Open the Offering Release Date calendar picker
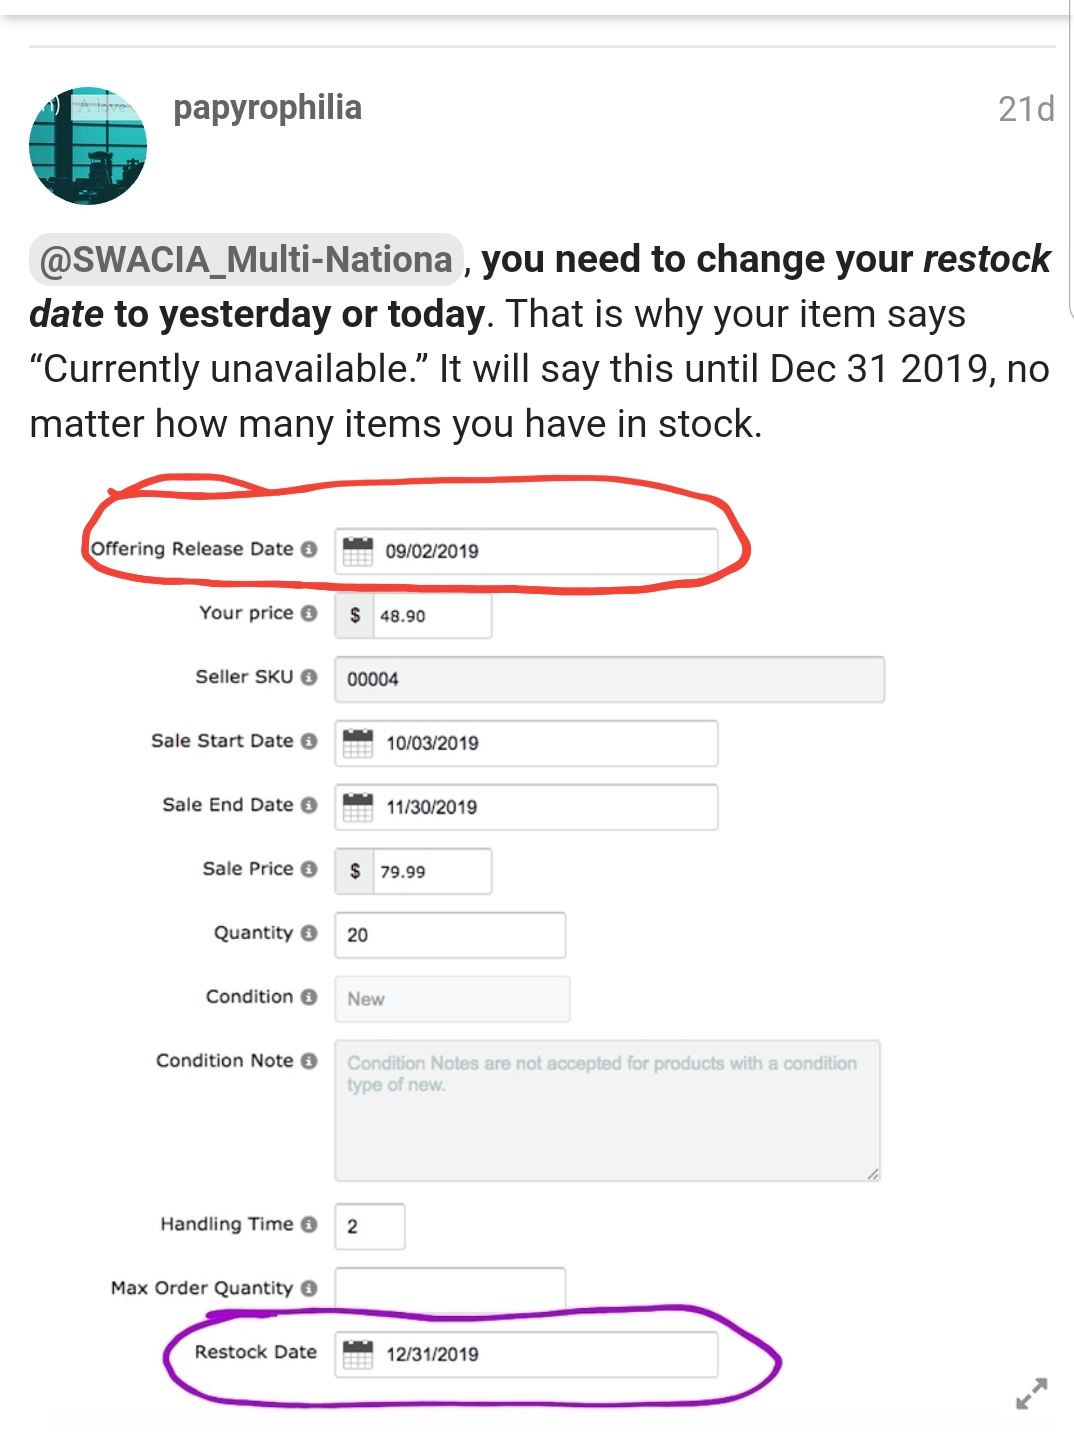 point(357,550)
